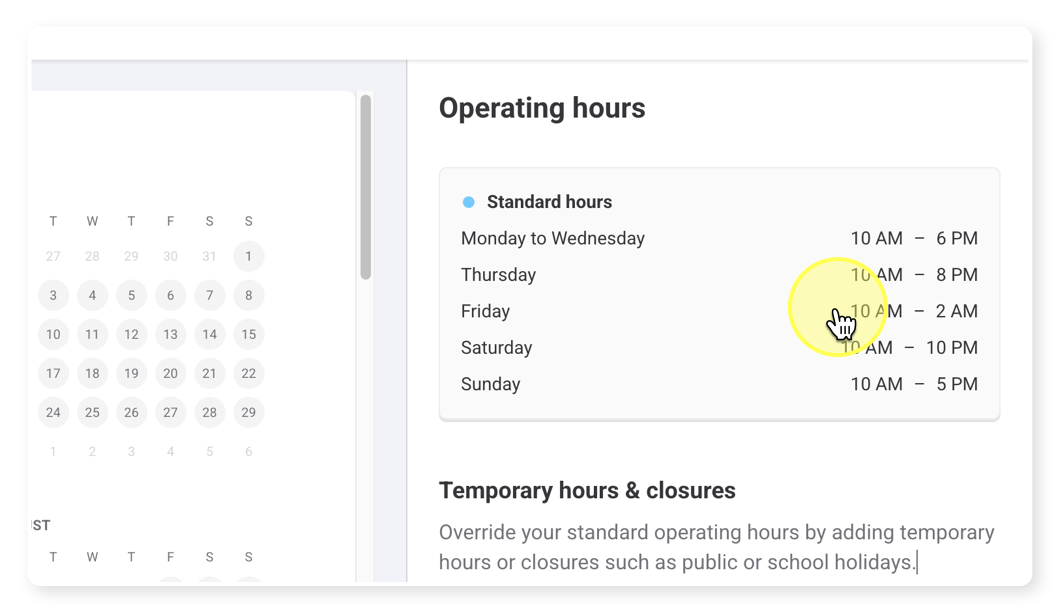Screen dimensions: 1060x612
Task: Select calendar date 8
Action: tap(249, 296)
